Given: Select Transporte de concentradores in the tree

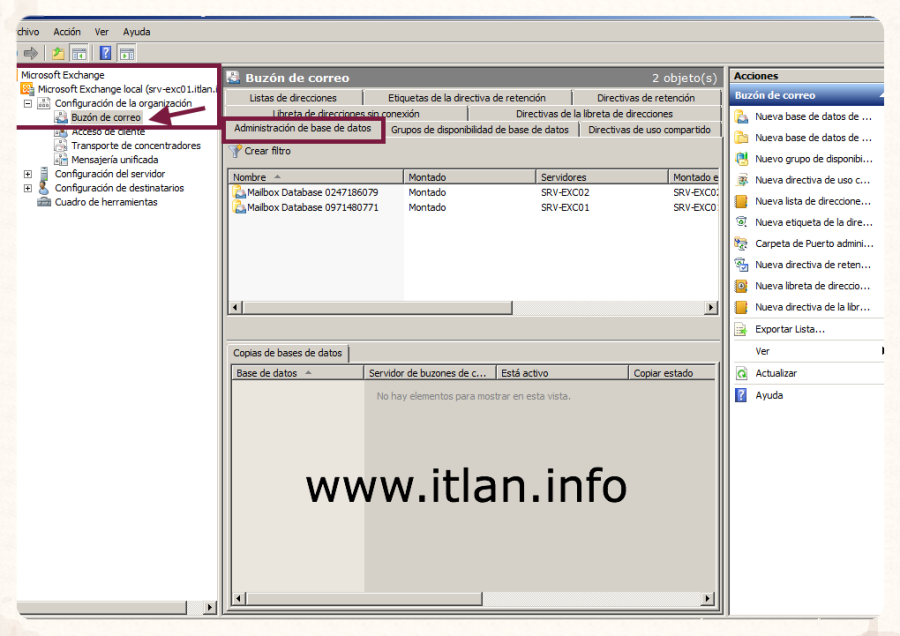Looking at the screenshot, I should tap(135, 146).
